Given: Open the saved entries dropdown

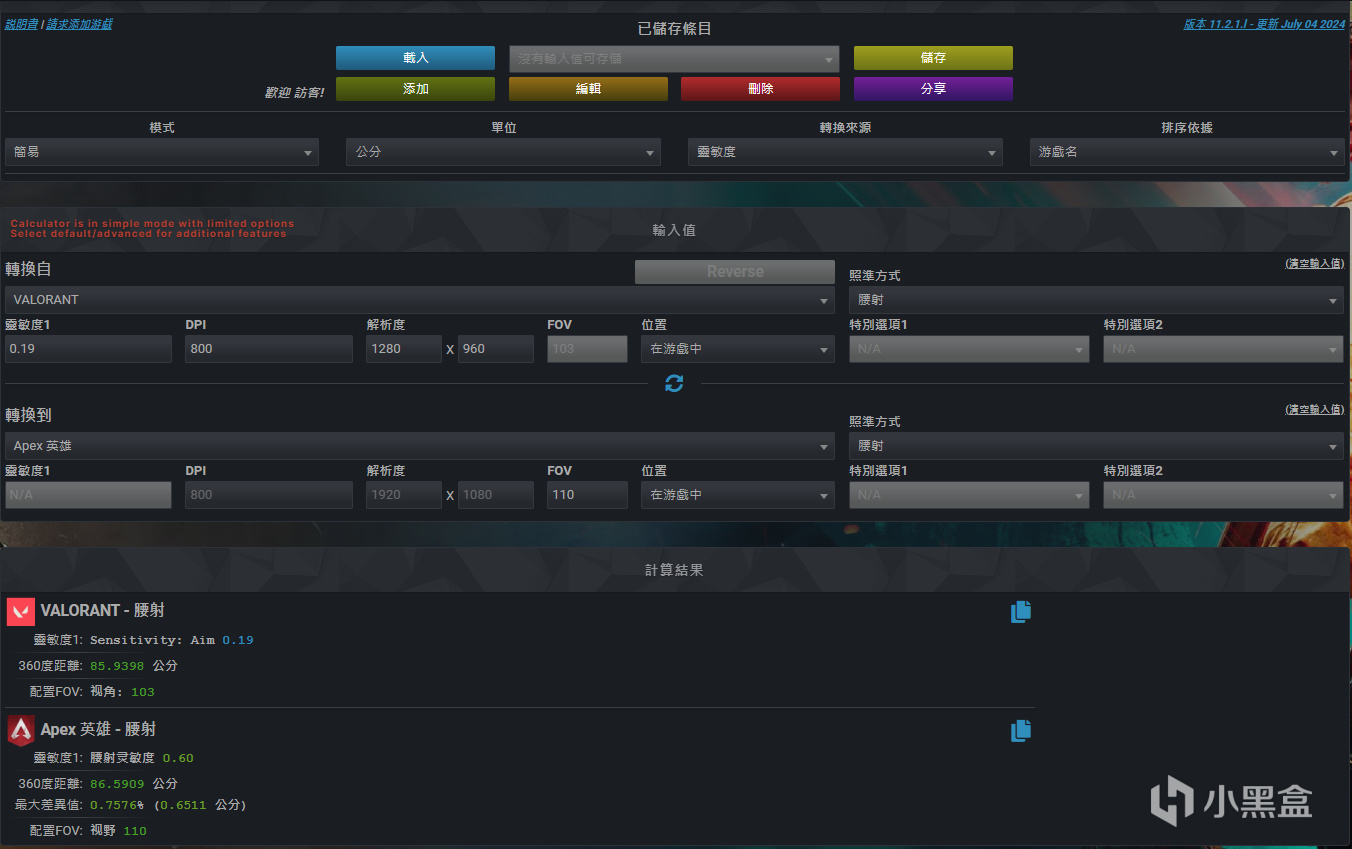Looking at the screenshot, I should tap(674, 59).
